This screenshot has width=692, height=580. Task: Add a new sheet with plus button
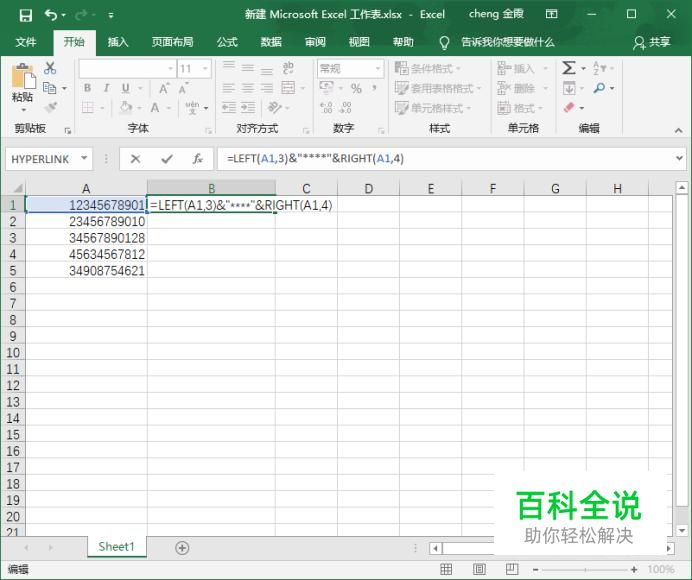pos(182,548)
